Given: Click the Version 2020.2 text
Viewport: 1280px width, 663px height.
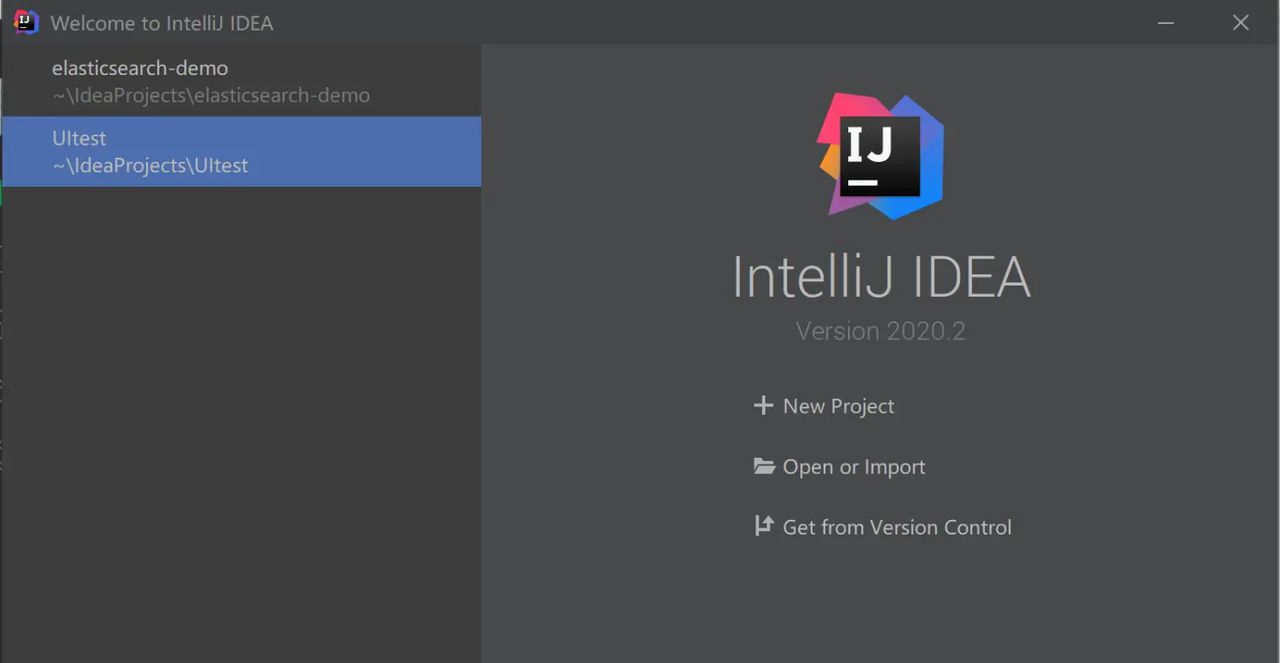Looking at the screenshot, I should pyautogui.click(x=880, y=331).
